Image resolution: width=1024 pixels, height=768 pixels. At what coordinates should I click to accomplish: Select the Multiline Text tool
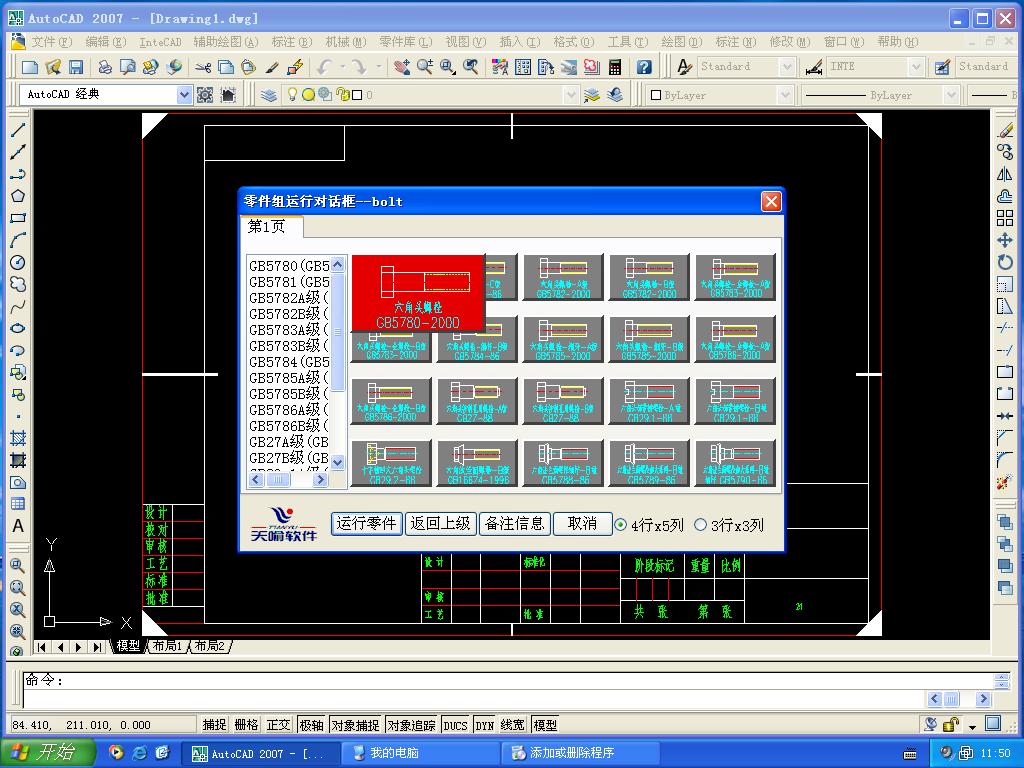pos(18,526)
